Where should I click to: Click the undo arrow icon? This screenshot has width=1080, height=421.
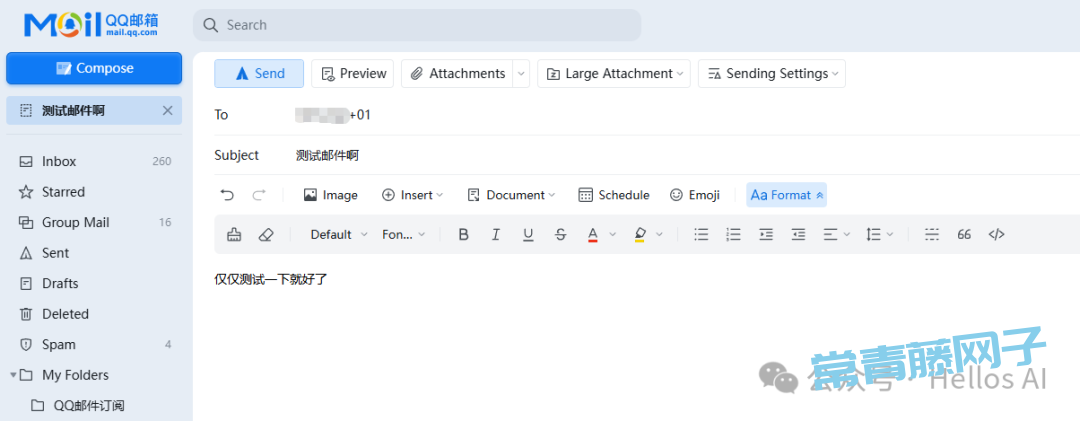(227, 195)
